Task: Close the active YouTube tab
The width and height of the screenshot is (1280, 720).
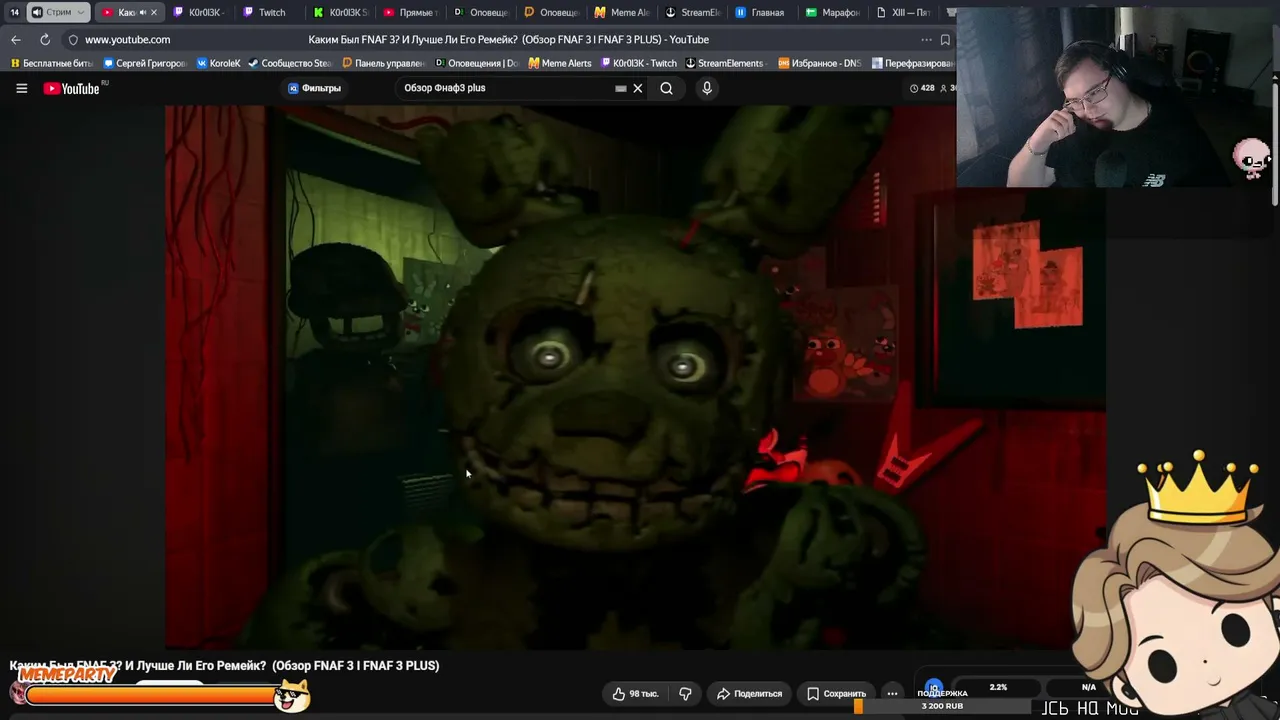Action: pyautogui.click(x=153, y=12)
